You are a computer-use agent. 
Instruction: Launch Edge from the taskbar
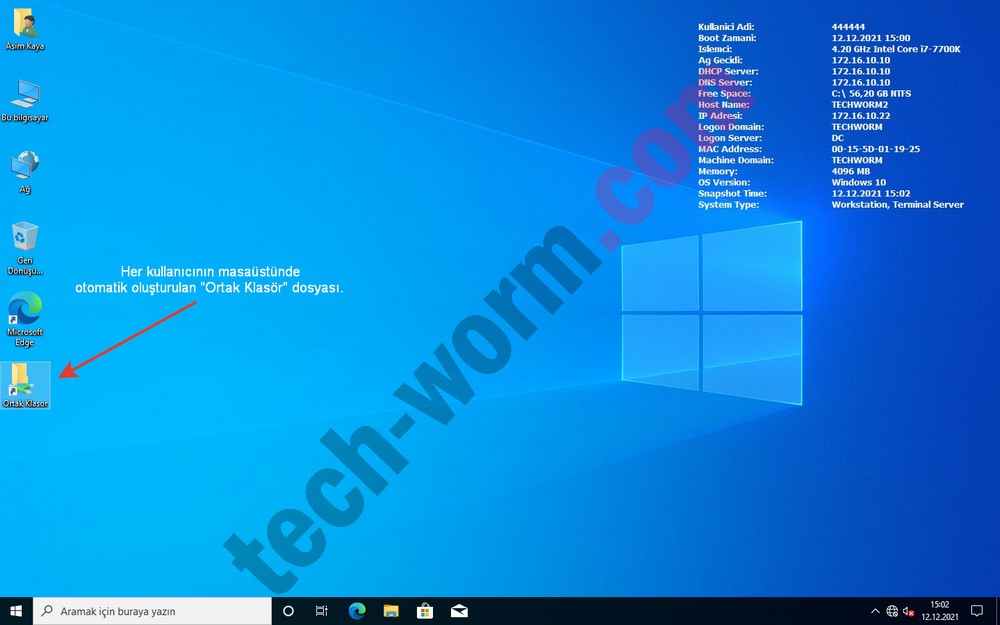click(x=357, y=610)
